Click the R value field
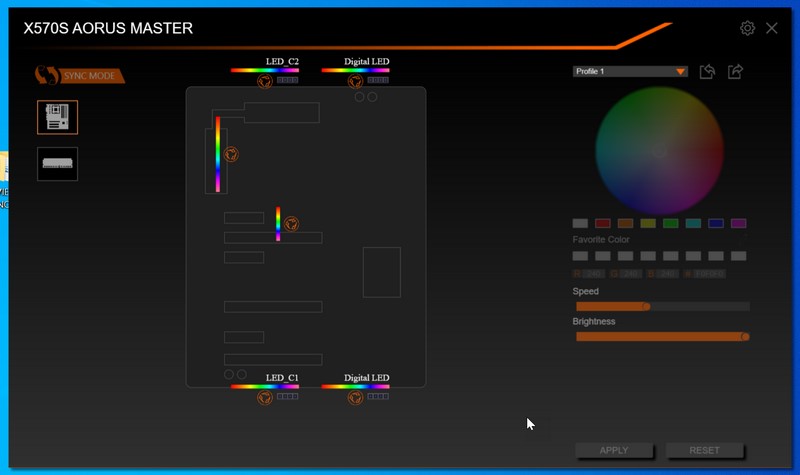This screenshot has height=475, width=800. pyautogui.click(x=593, y=274)
